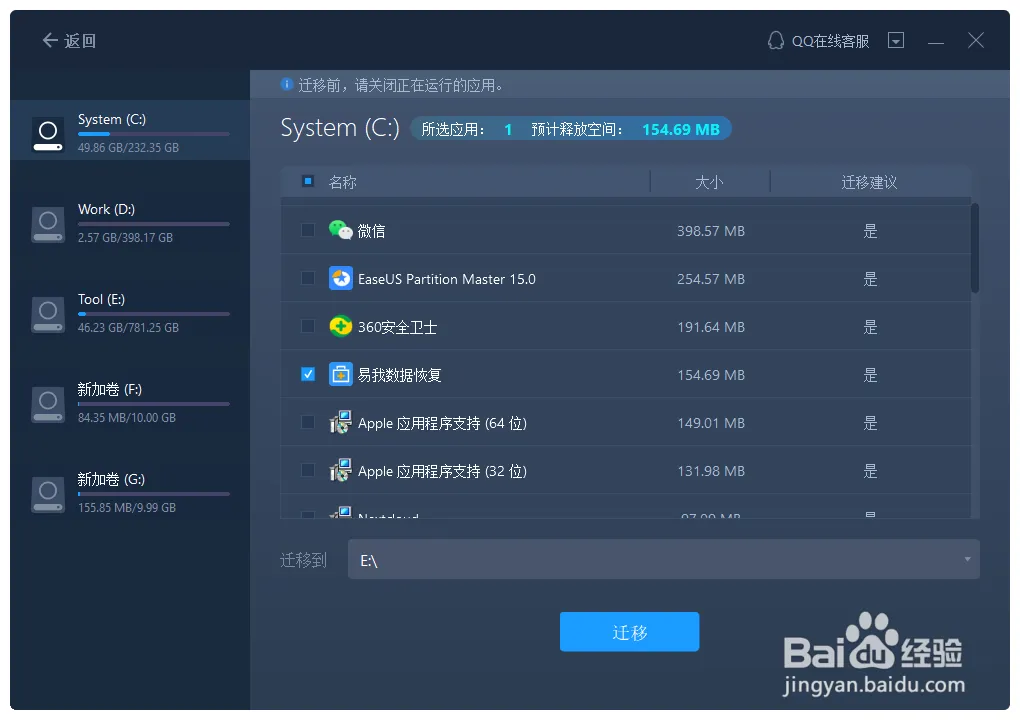The height and width of the screenshot is (720, 1020).
Task: Click the 迁移 migrate button
Action: [x=629, y=631]
